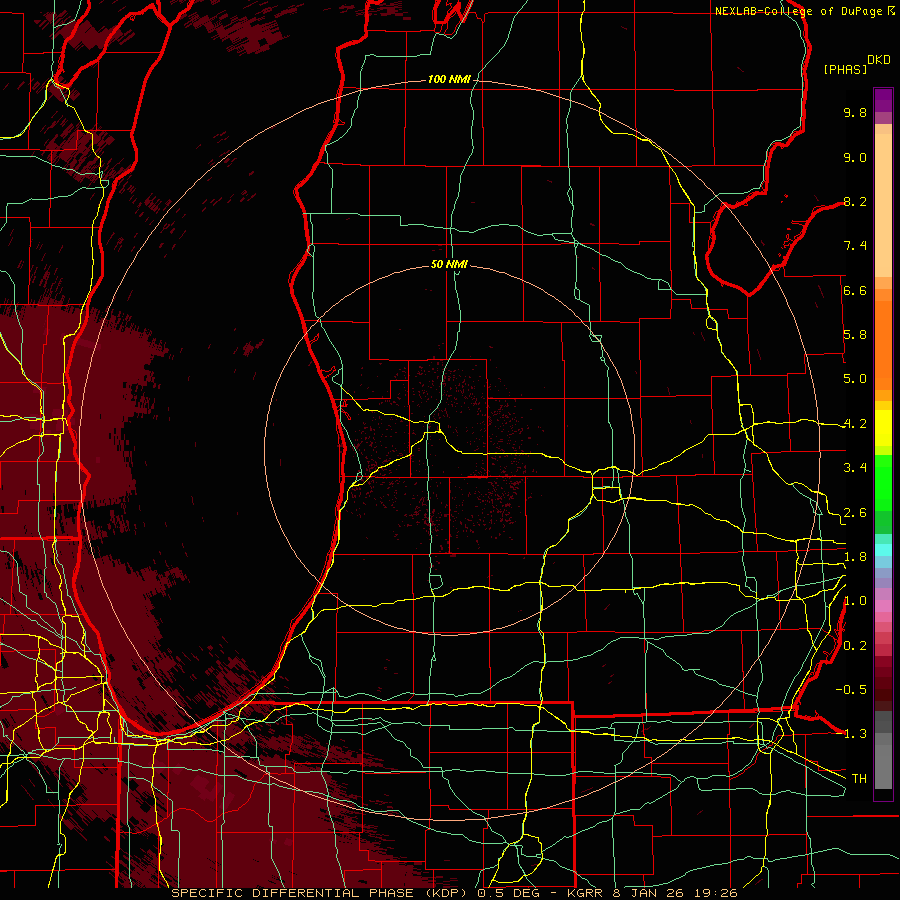Click the 1.8 scale value

pos(855,557)
